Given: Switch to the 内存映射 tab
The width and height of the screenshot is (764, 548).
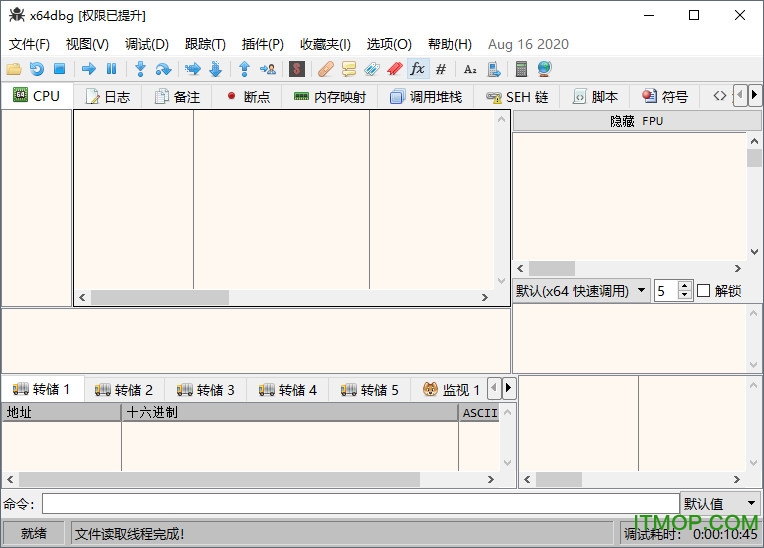Looking at the screenshot, I should click(329, 97).
